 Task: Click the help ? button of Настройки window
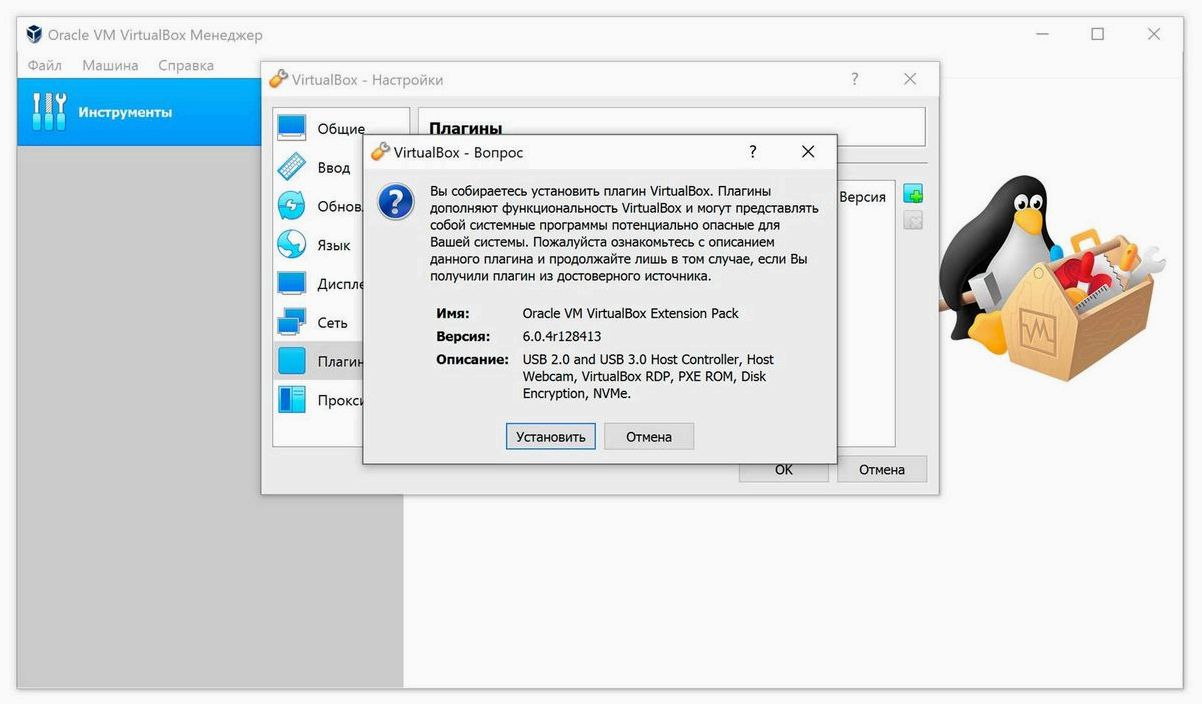(855, 79)
